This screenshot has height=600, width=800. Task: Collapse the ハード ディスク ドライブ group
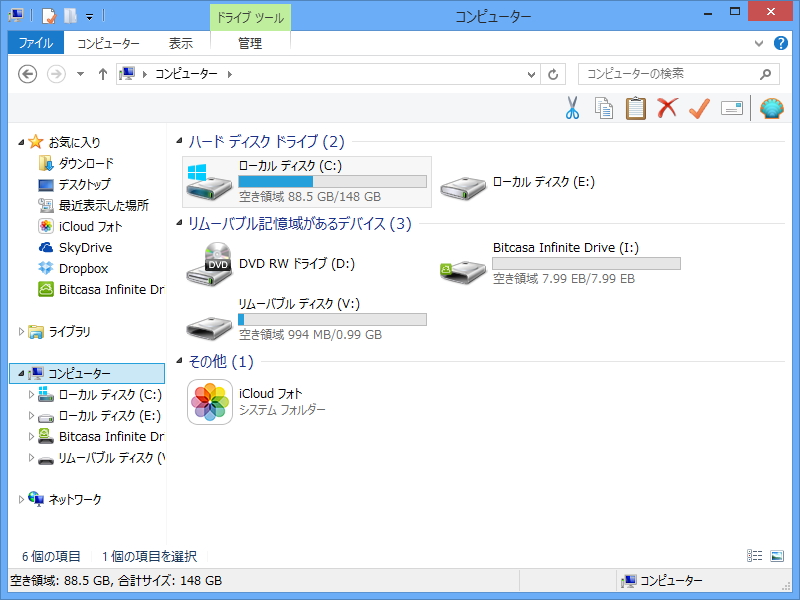(x=179, y=141)
